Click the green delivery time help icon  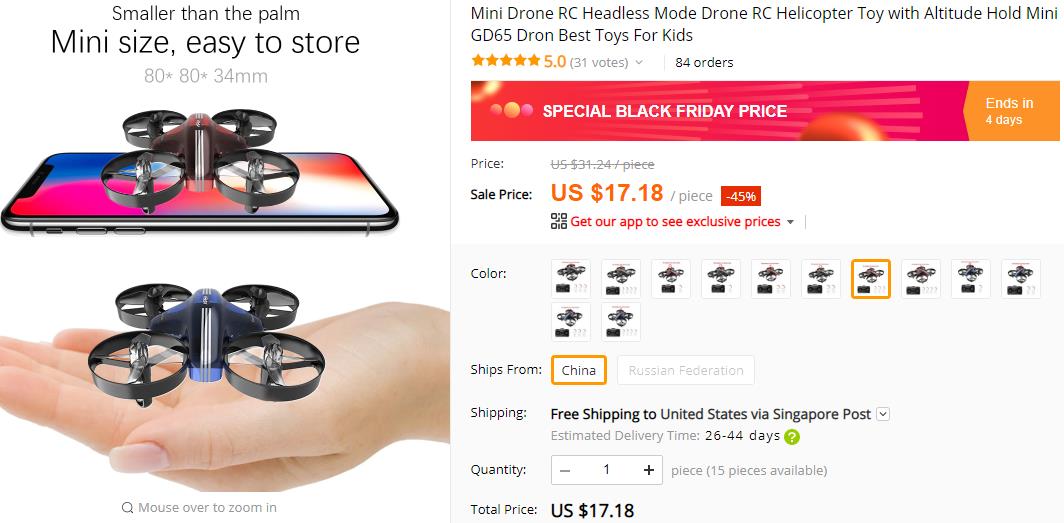pyautogui.click(x=791, y=437)
